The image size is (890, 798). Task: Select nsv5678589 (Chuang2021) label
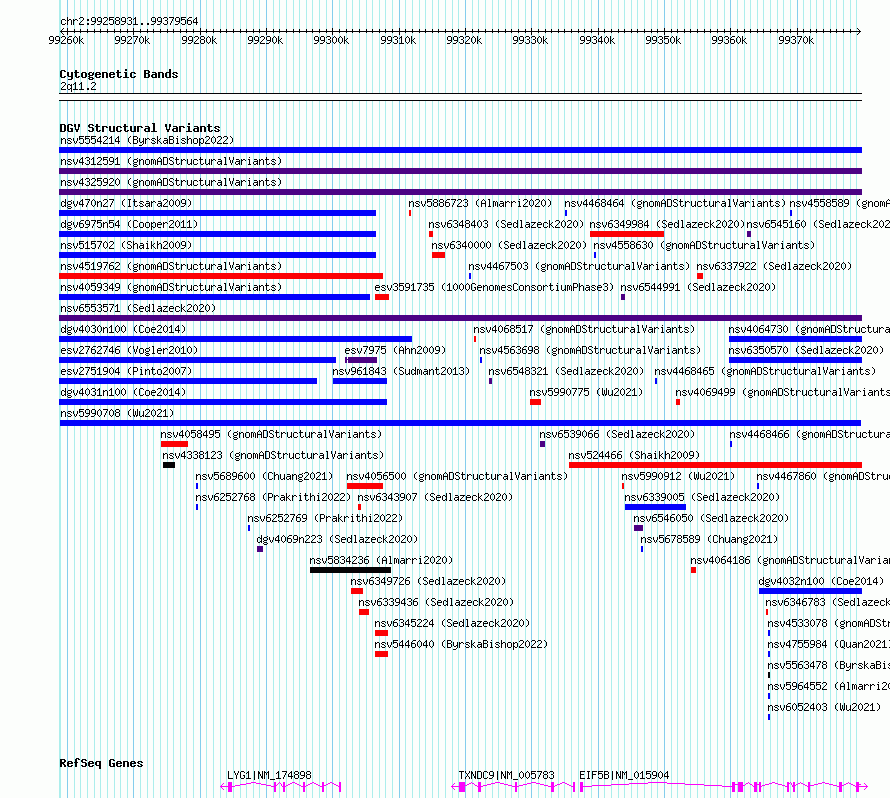click(710, 539)
